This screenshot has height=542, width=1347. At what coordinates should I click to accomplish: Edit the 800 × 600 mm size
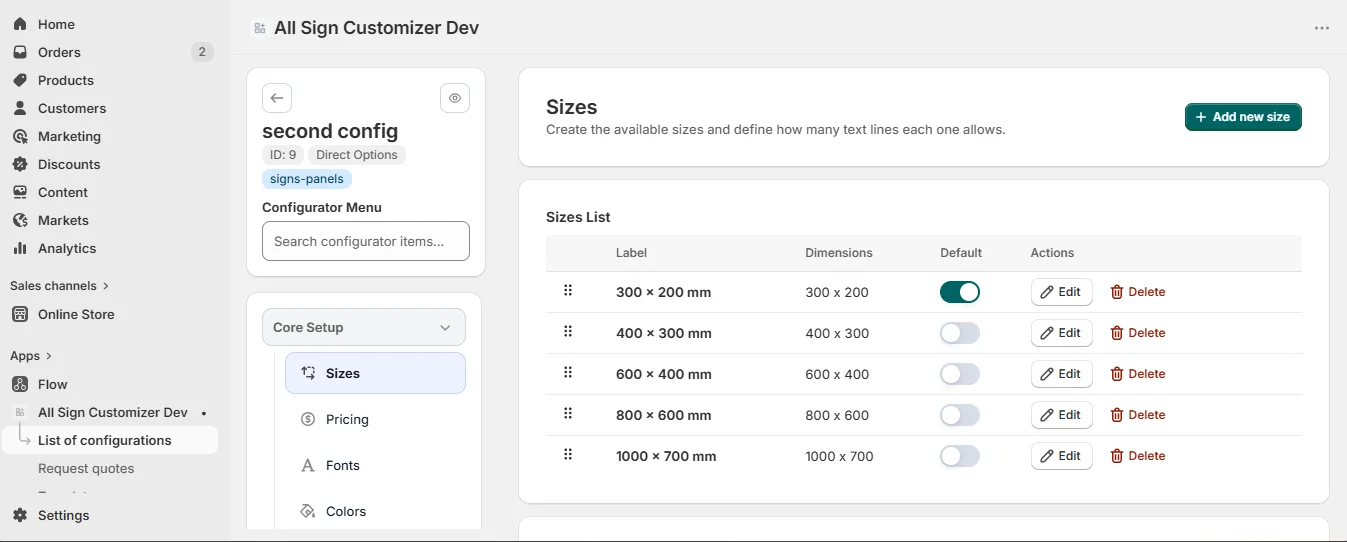1061,415
